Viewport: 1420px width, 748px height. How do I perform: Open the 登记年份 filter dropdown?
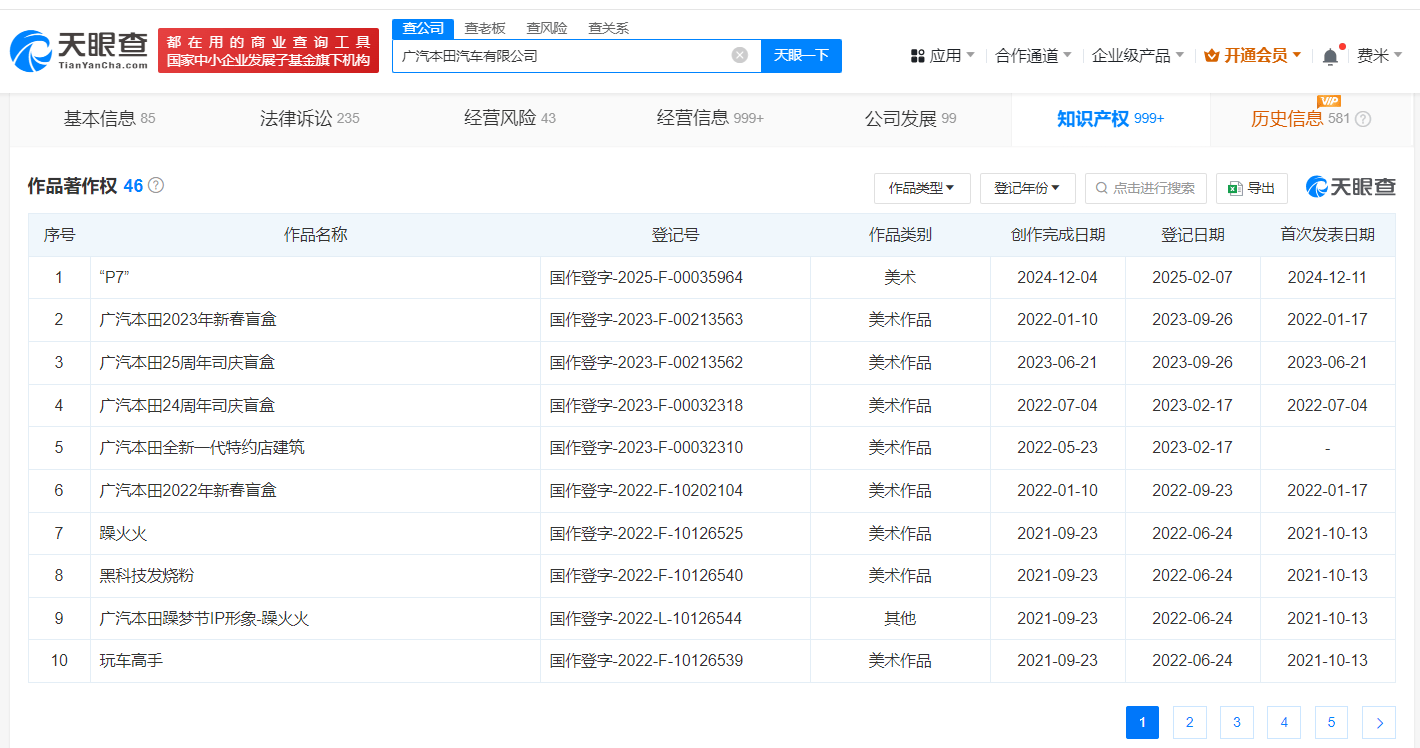point(1027,188)
